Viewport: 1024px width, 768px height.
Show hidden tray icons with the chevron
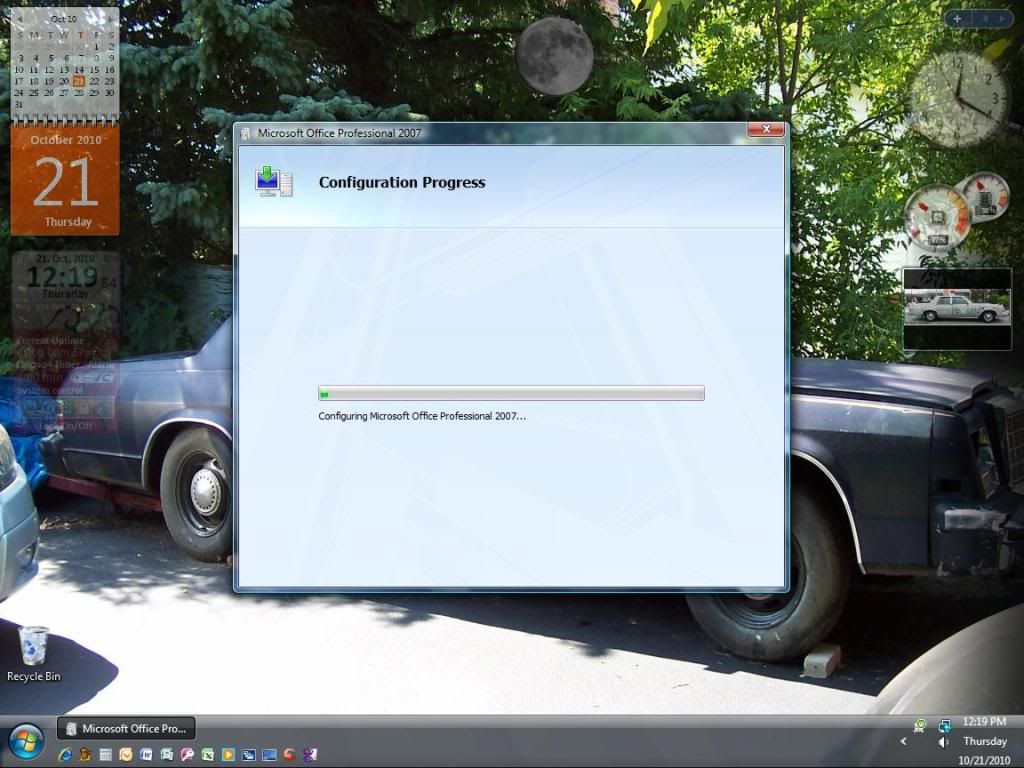(904, 741)
